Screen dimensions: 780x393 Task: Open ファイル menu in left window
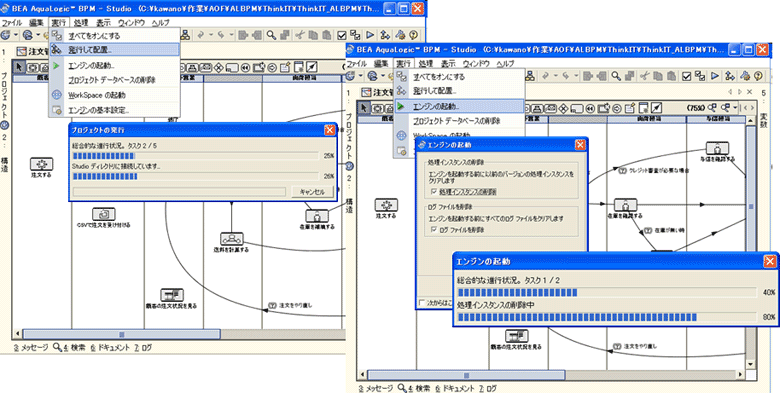click(12, 23)
